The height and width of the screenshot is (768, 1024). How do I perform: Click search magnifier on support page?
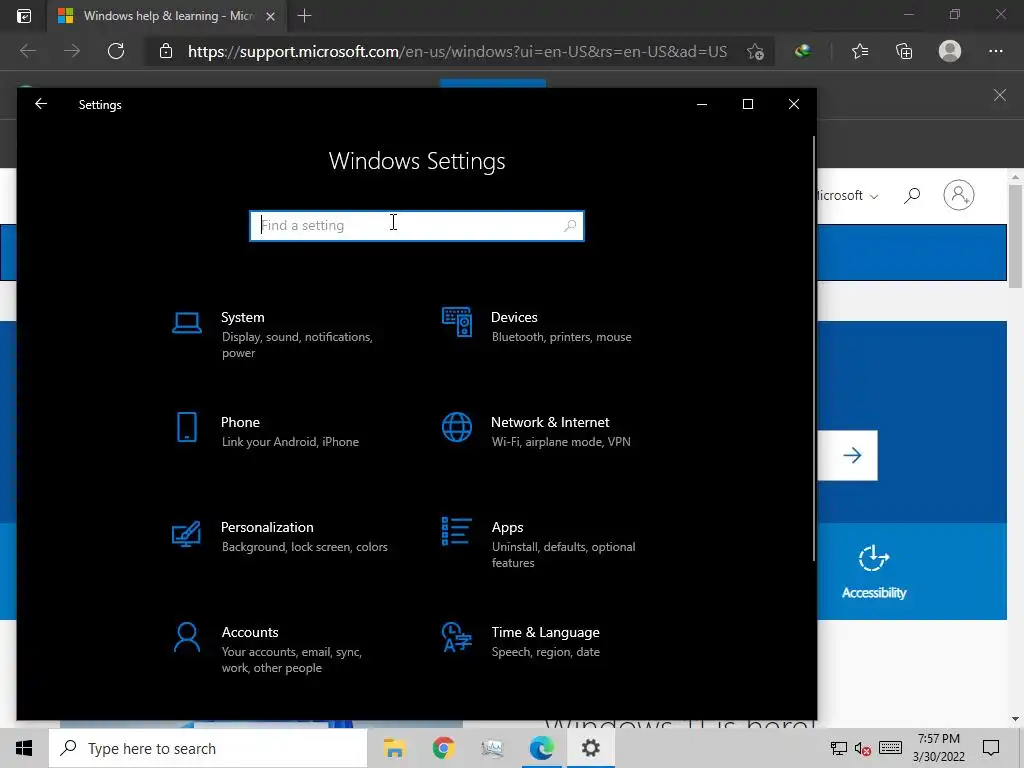(x=912, y=195)
